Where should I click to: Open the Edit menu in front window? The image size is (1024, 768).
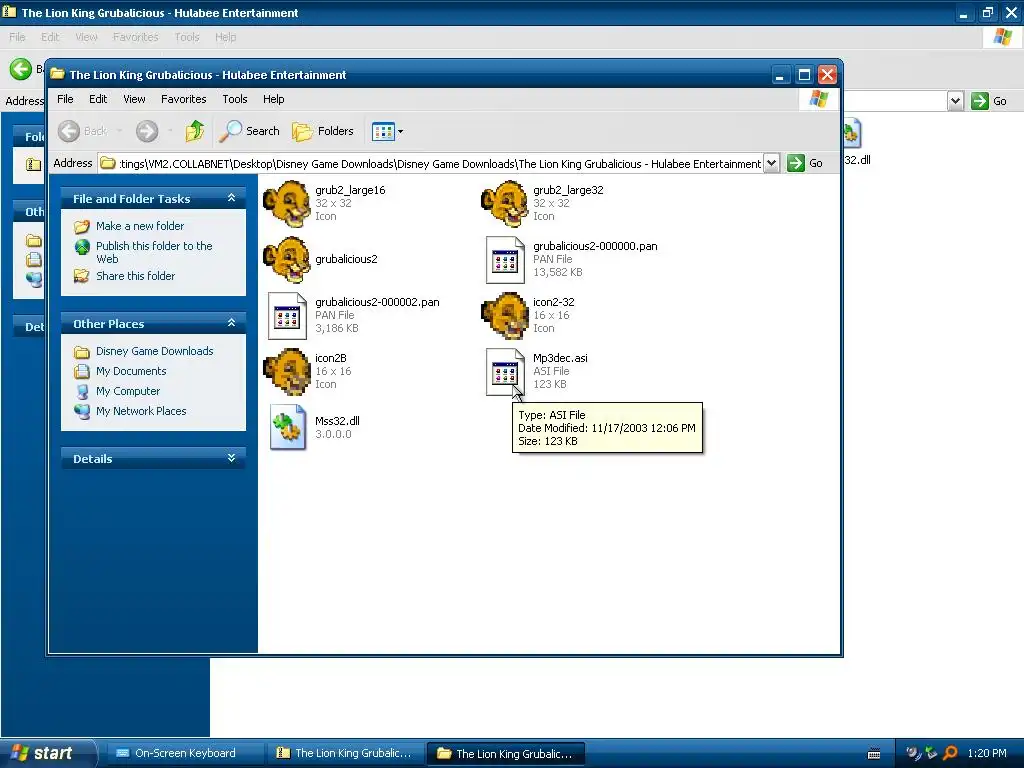click(x=98, y=99)
